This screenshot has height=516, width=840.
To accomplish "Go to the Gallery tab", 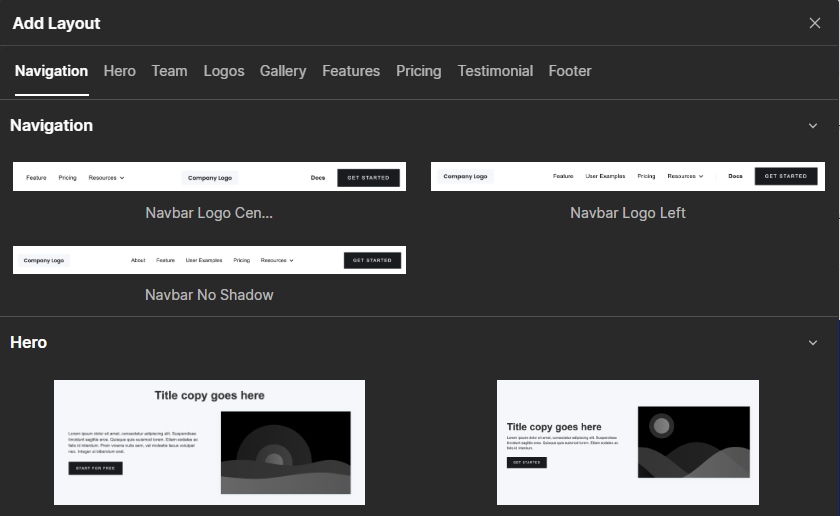I will 283,71.
